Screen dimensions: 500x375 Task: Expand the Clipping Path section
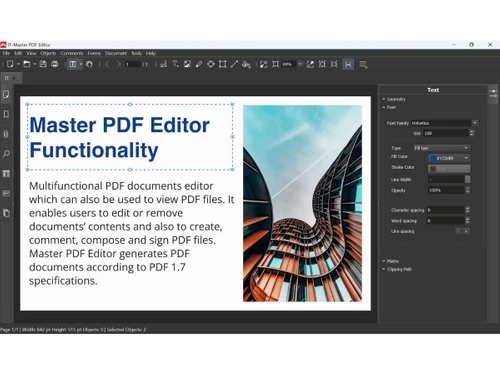(x=397, y=269)
